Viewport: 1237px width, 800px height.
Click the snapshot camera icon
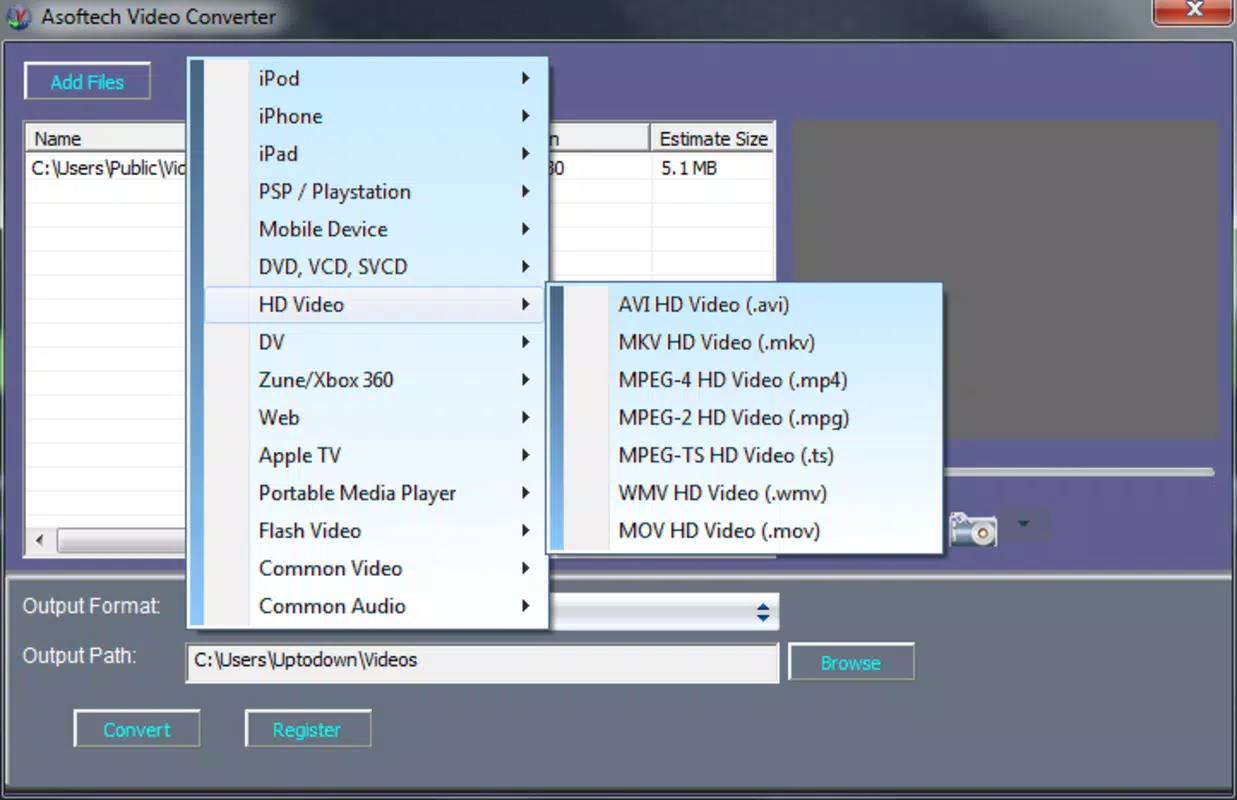point(973,528)
